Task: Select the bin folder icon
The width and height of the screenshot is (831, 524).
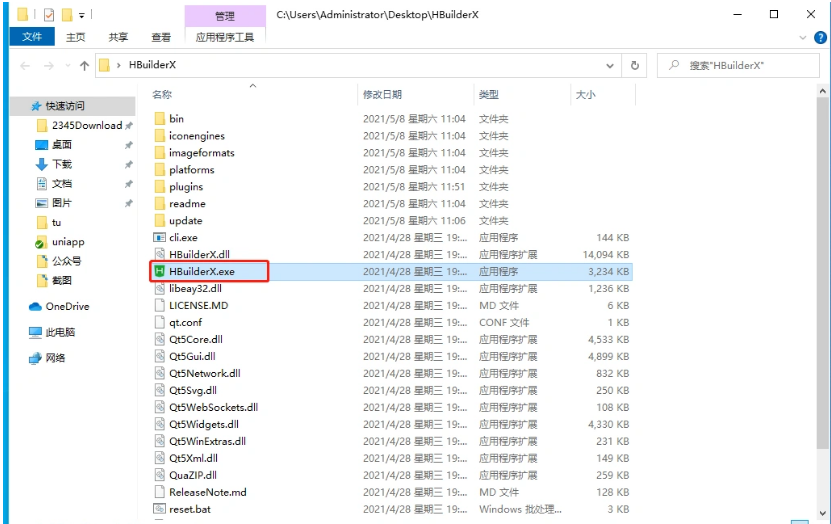Action: point(160,119)
